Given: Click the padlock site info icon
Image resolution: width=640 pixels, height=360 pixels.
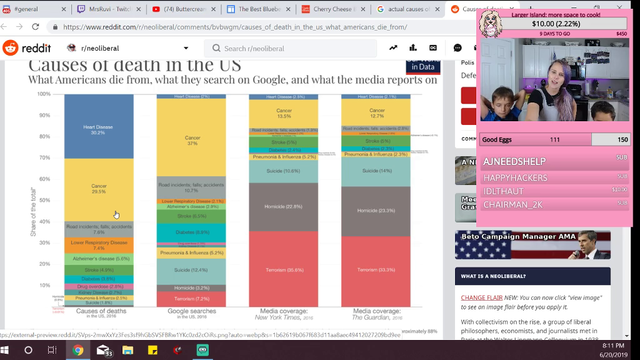Looking at the screenshot, I should click(x=55, y=27).
